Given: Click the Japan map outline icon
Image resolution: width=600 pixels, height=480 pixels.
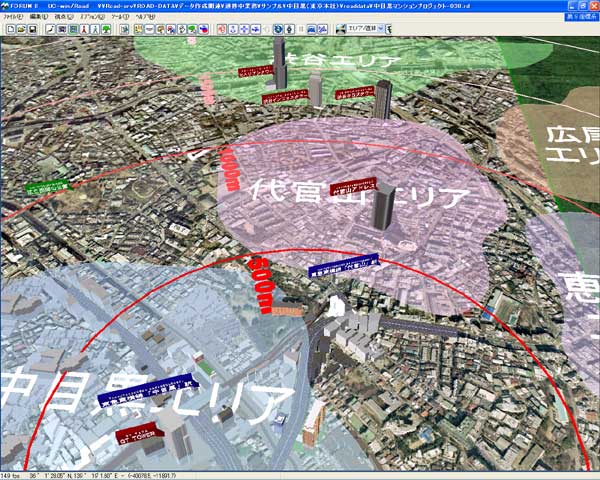Looking at the screenshot, I should [51, 29].
